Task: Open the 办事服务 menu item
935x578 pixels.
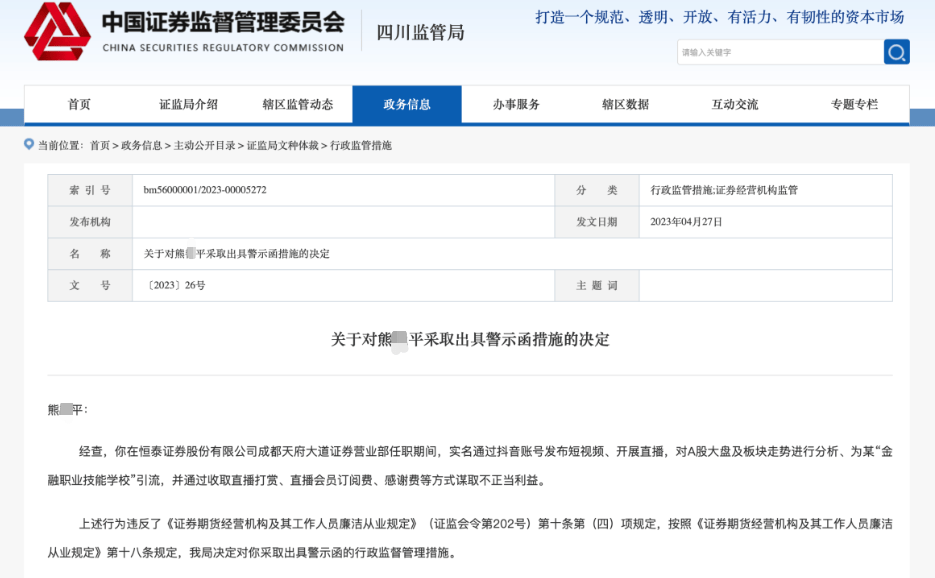Action: pos(516,104)
